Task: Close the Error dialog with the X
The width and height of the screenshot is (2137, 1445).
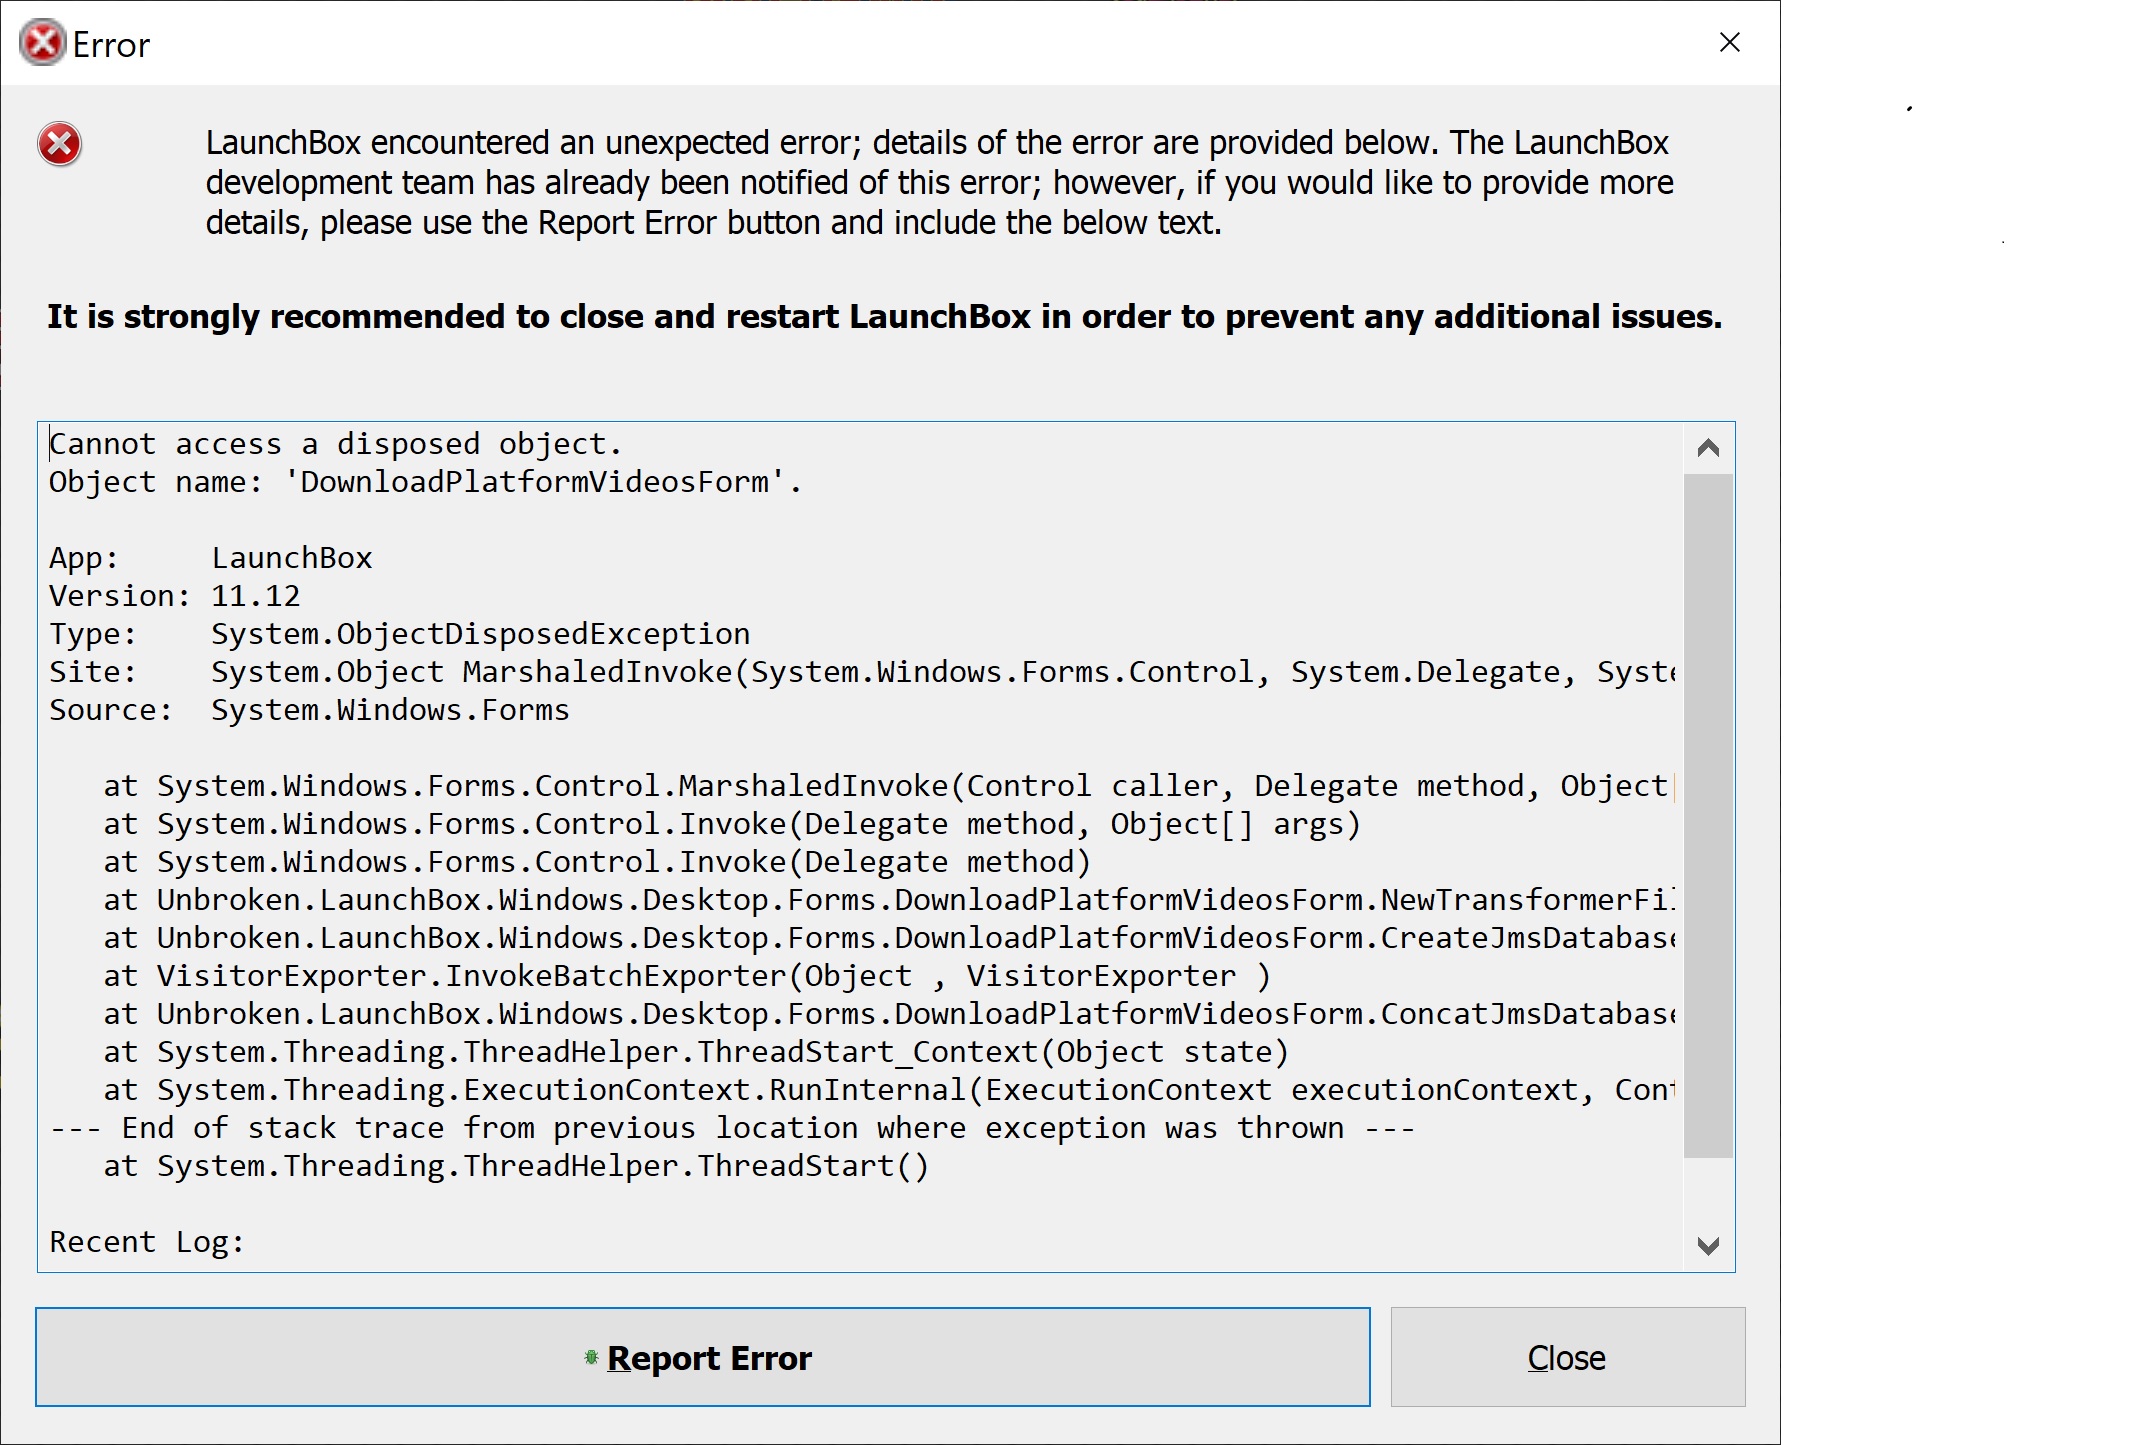Action: 1729,42
